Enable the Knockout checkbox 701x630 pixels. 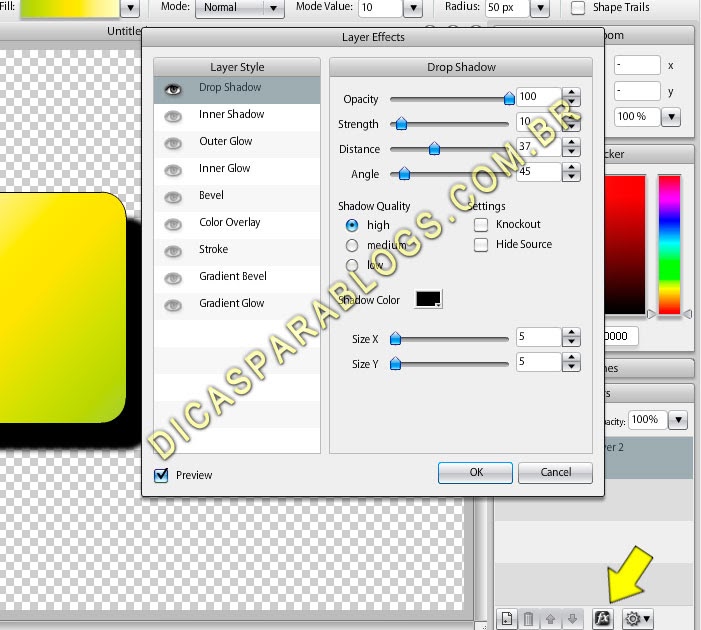(481, 224)
